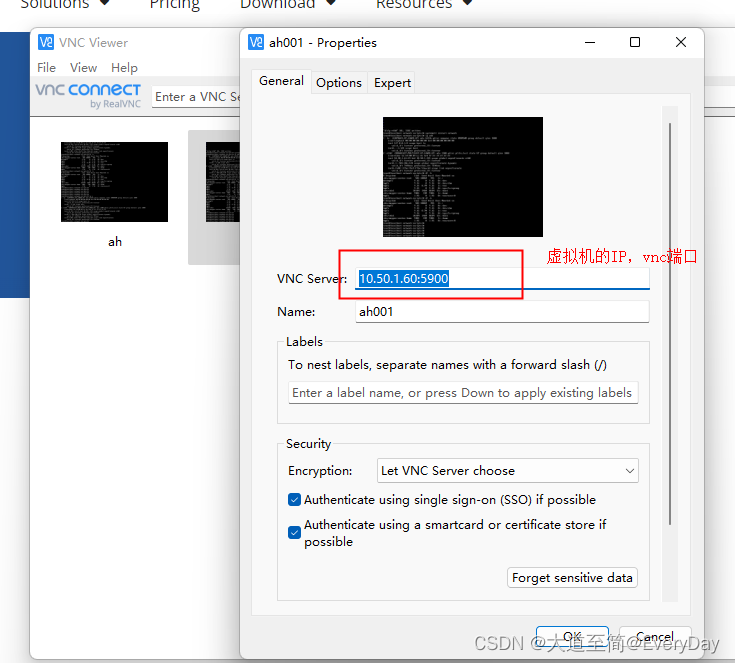Maximize the ah001 Properties dialog

635,42
